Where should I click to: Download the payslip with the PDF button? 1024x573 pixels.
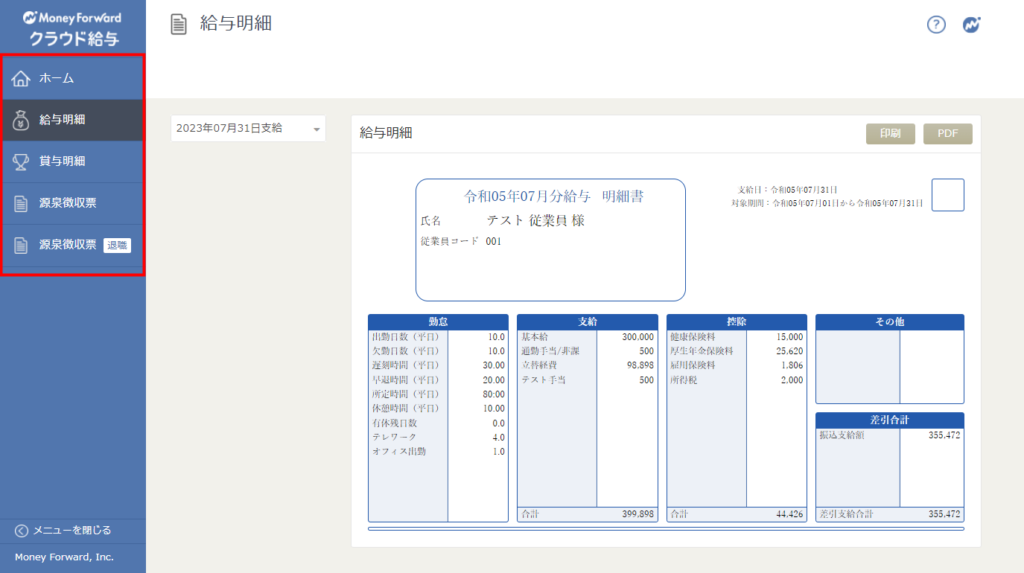[x=948, y=133]
